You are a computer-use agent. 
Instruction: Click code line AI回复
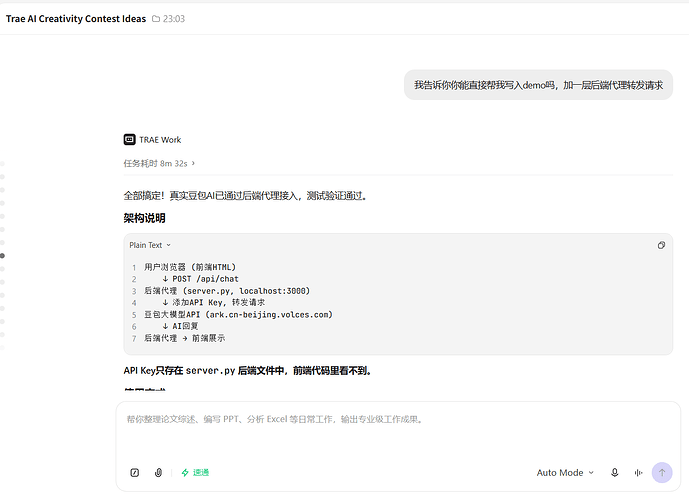(180, 326)
